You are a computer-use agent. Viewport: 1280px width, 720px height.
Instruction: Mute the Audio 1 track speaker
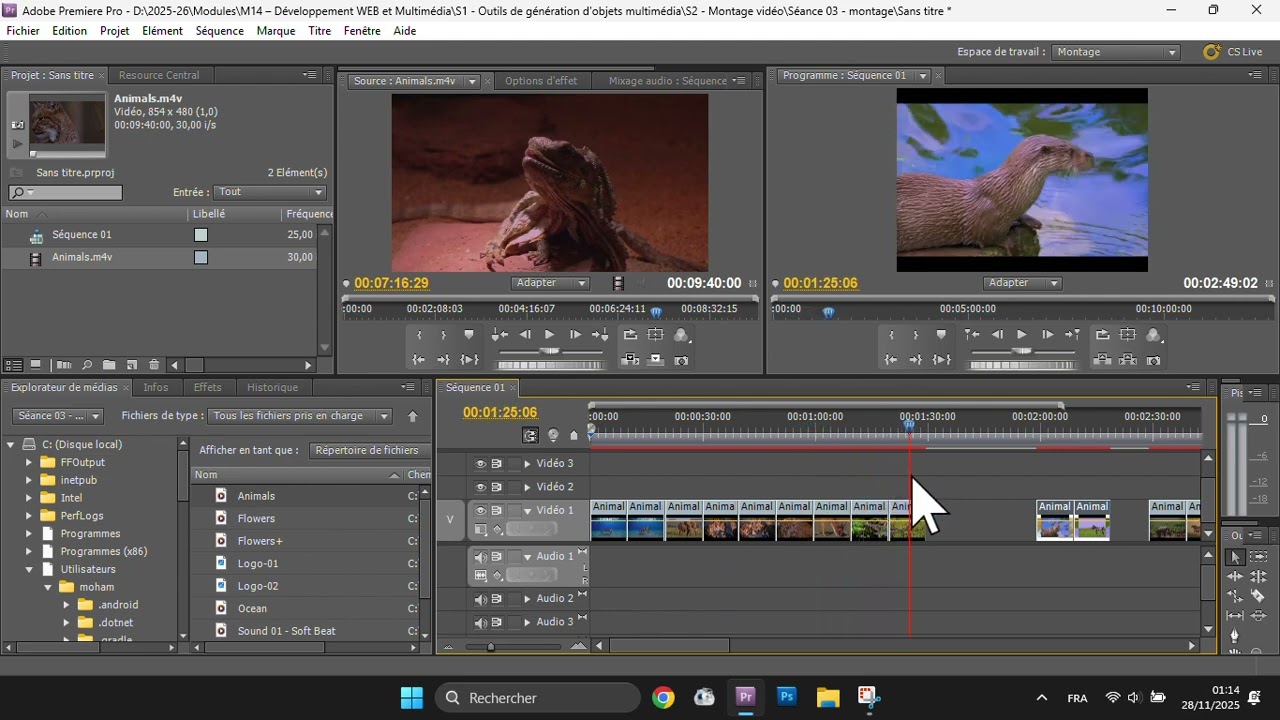pos(481,557)
